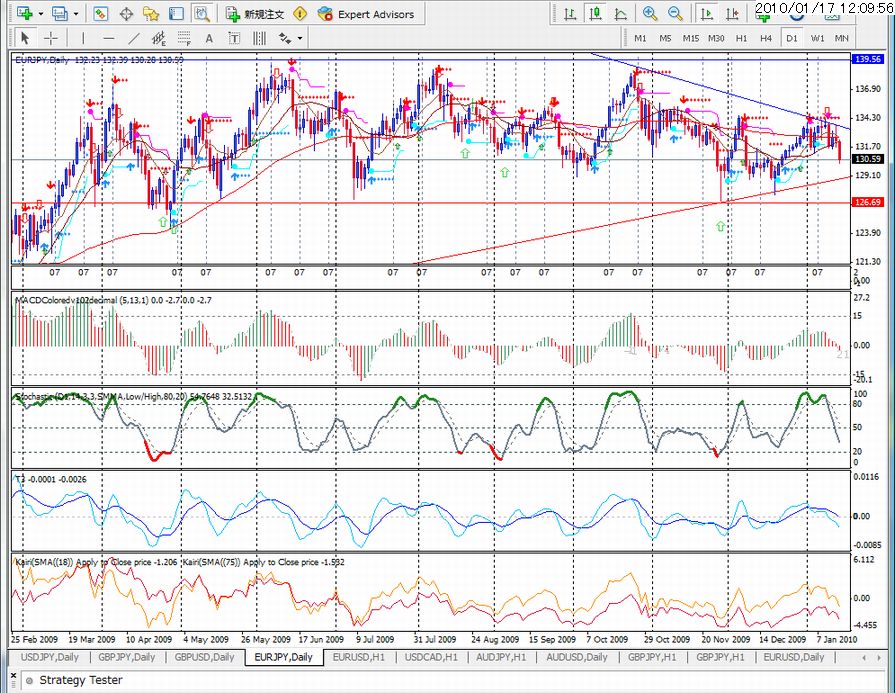This screenshot has height=693, width=895.
Task: Expand the arrows objects dropdown
Action: pos(299,38)
